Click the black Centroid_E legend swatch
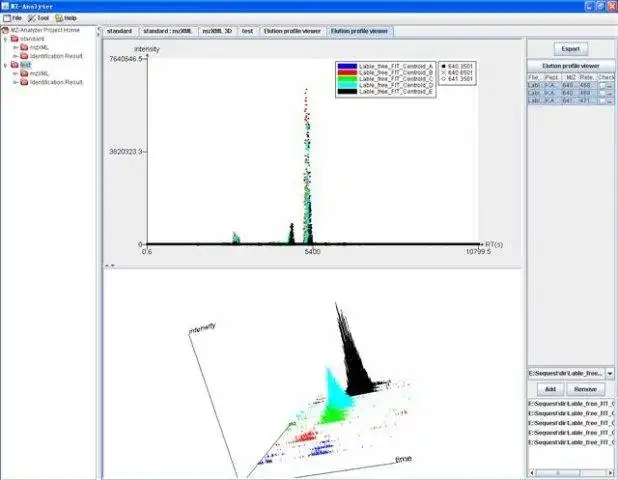 (x=347, y=91)
